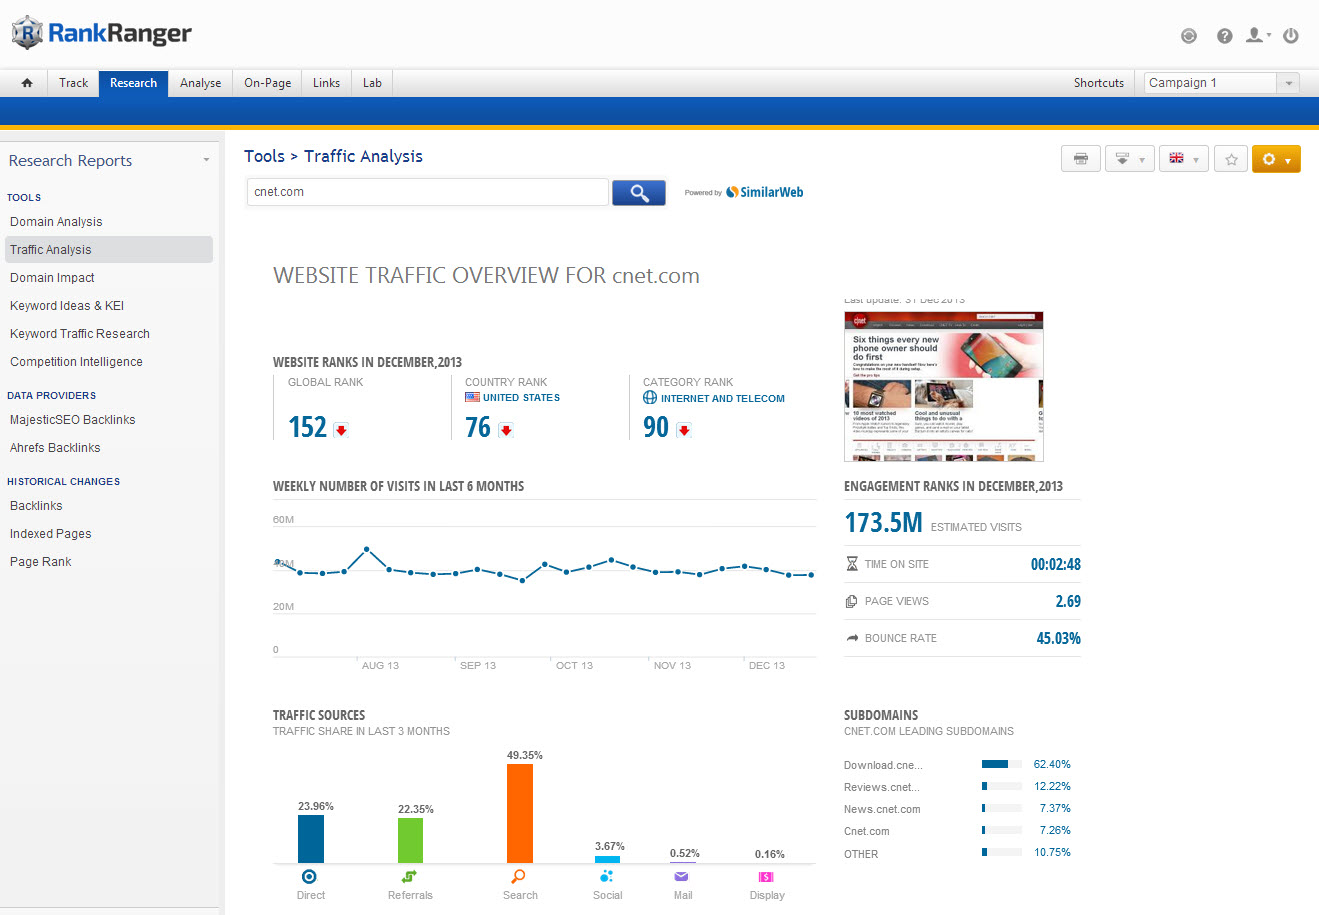Click the Mail traffic source icon
Viewport: 1319px width, 915px height.
[x=682, y=877]
